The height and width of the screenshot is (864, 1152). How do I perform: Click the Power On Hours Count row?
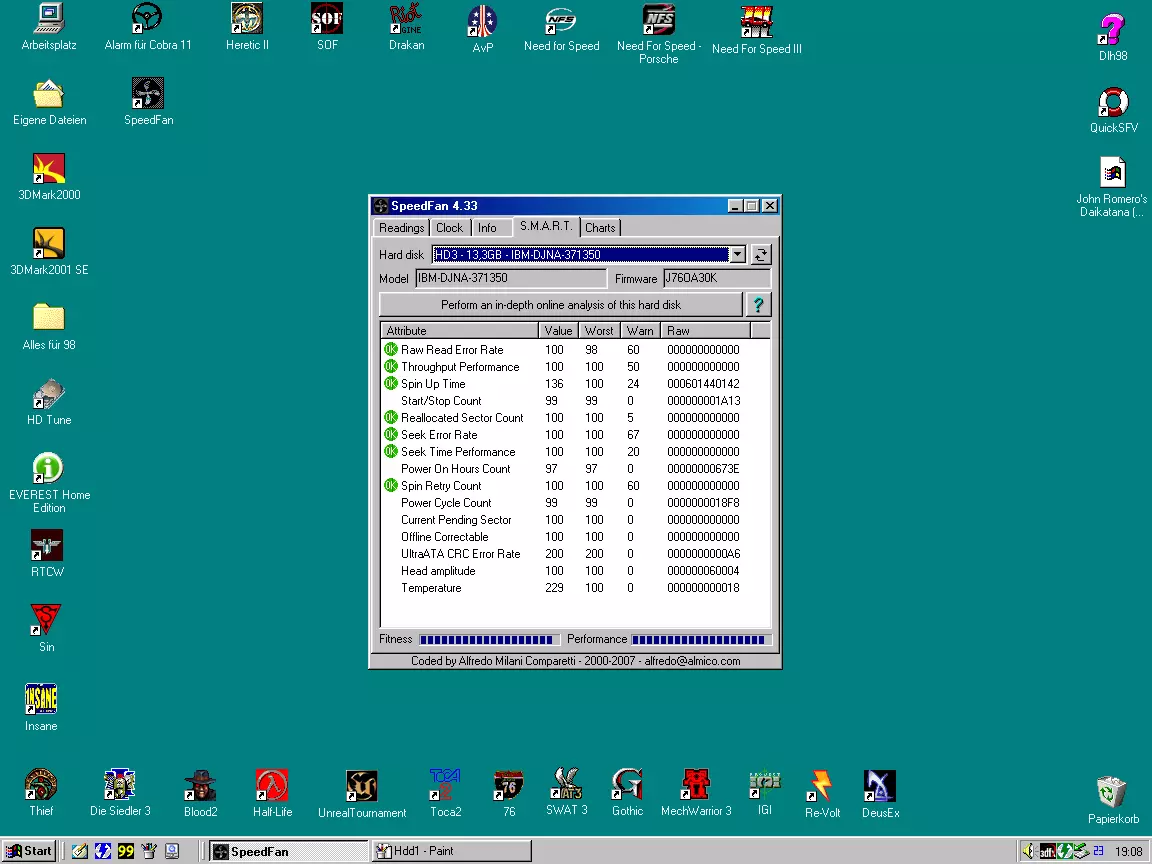pyautogui.click(x=575, y=469)
